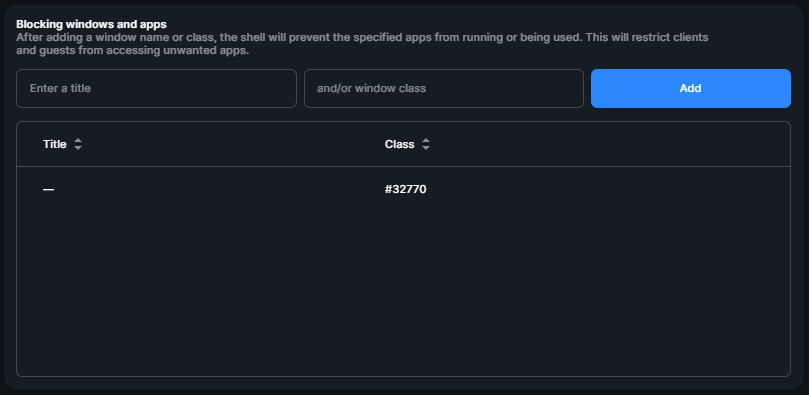Click the sort icon beside Class column

[x=426, y=144]
